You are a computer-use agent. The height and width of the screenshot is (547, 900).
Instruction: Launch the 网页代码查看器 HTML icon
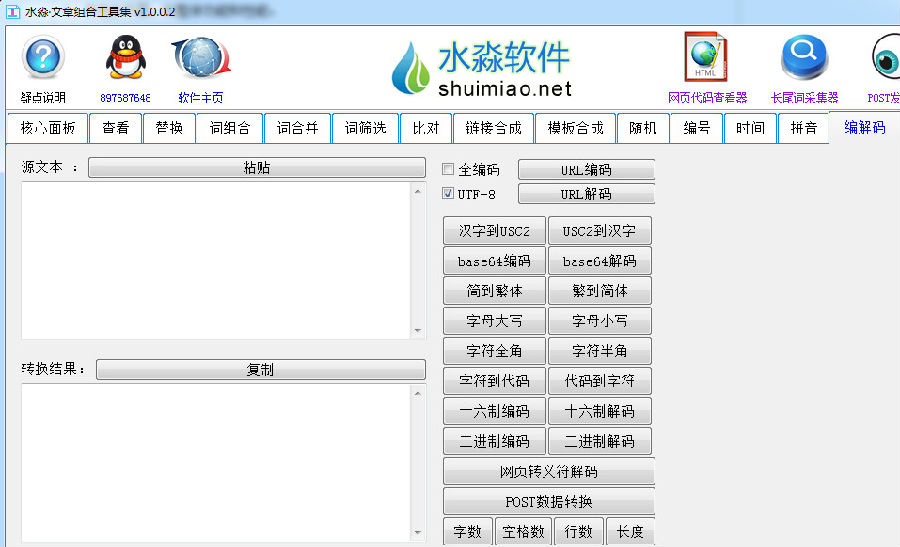click(706, 56)
